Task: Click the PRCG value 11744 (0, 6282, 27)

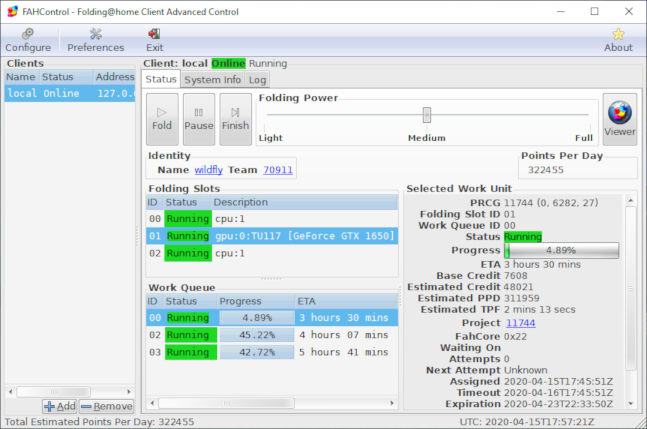Action: click(x=551, y=203)
